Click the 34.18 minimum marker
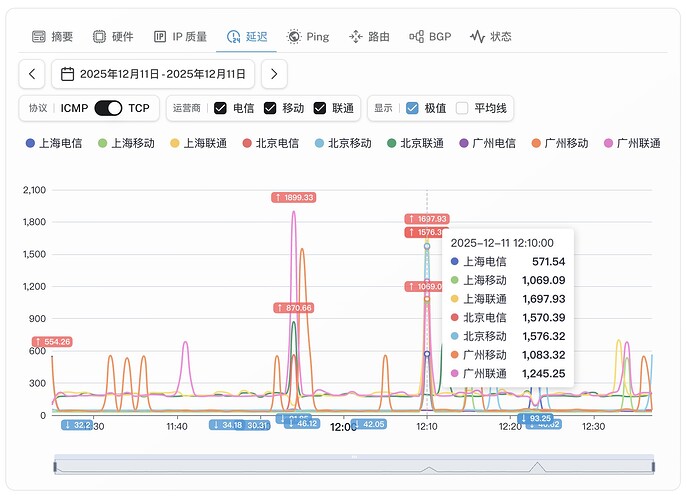The width and height of the screenshot is (687, 500). click(227, 425)
